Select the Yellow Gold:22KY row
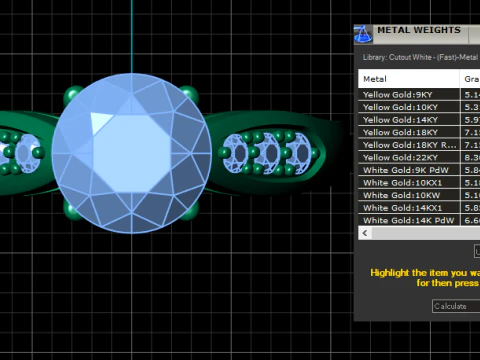 (x=419, y=157)
